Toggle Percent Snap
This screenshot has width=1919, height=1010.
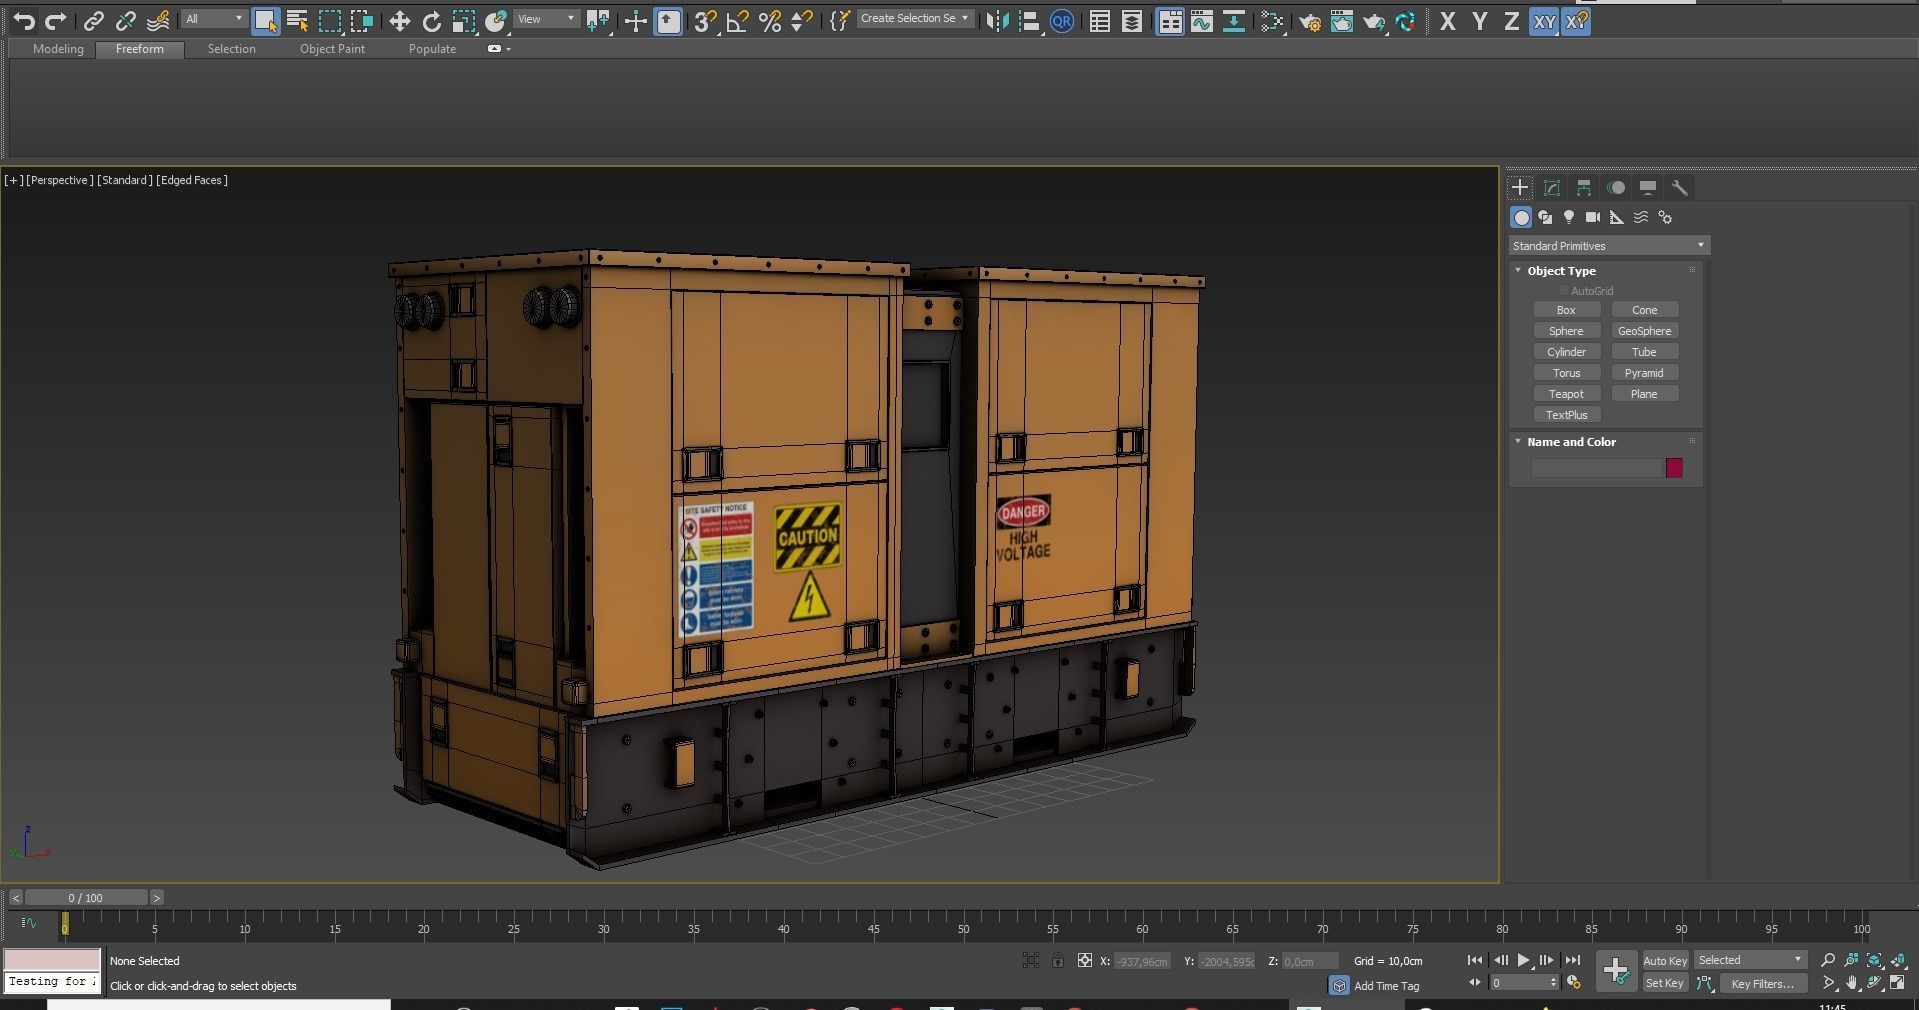pyautogui.click(x=770, y=21)
